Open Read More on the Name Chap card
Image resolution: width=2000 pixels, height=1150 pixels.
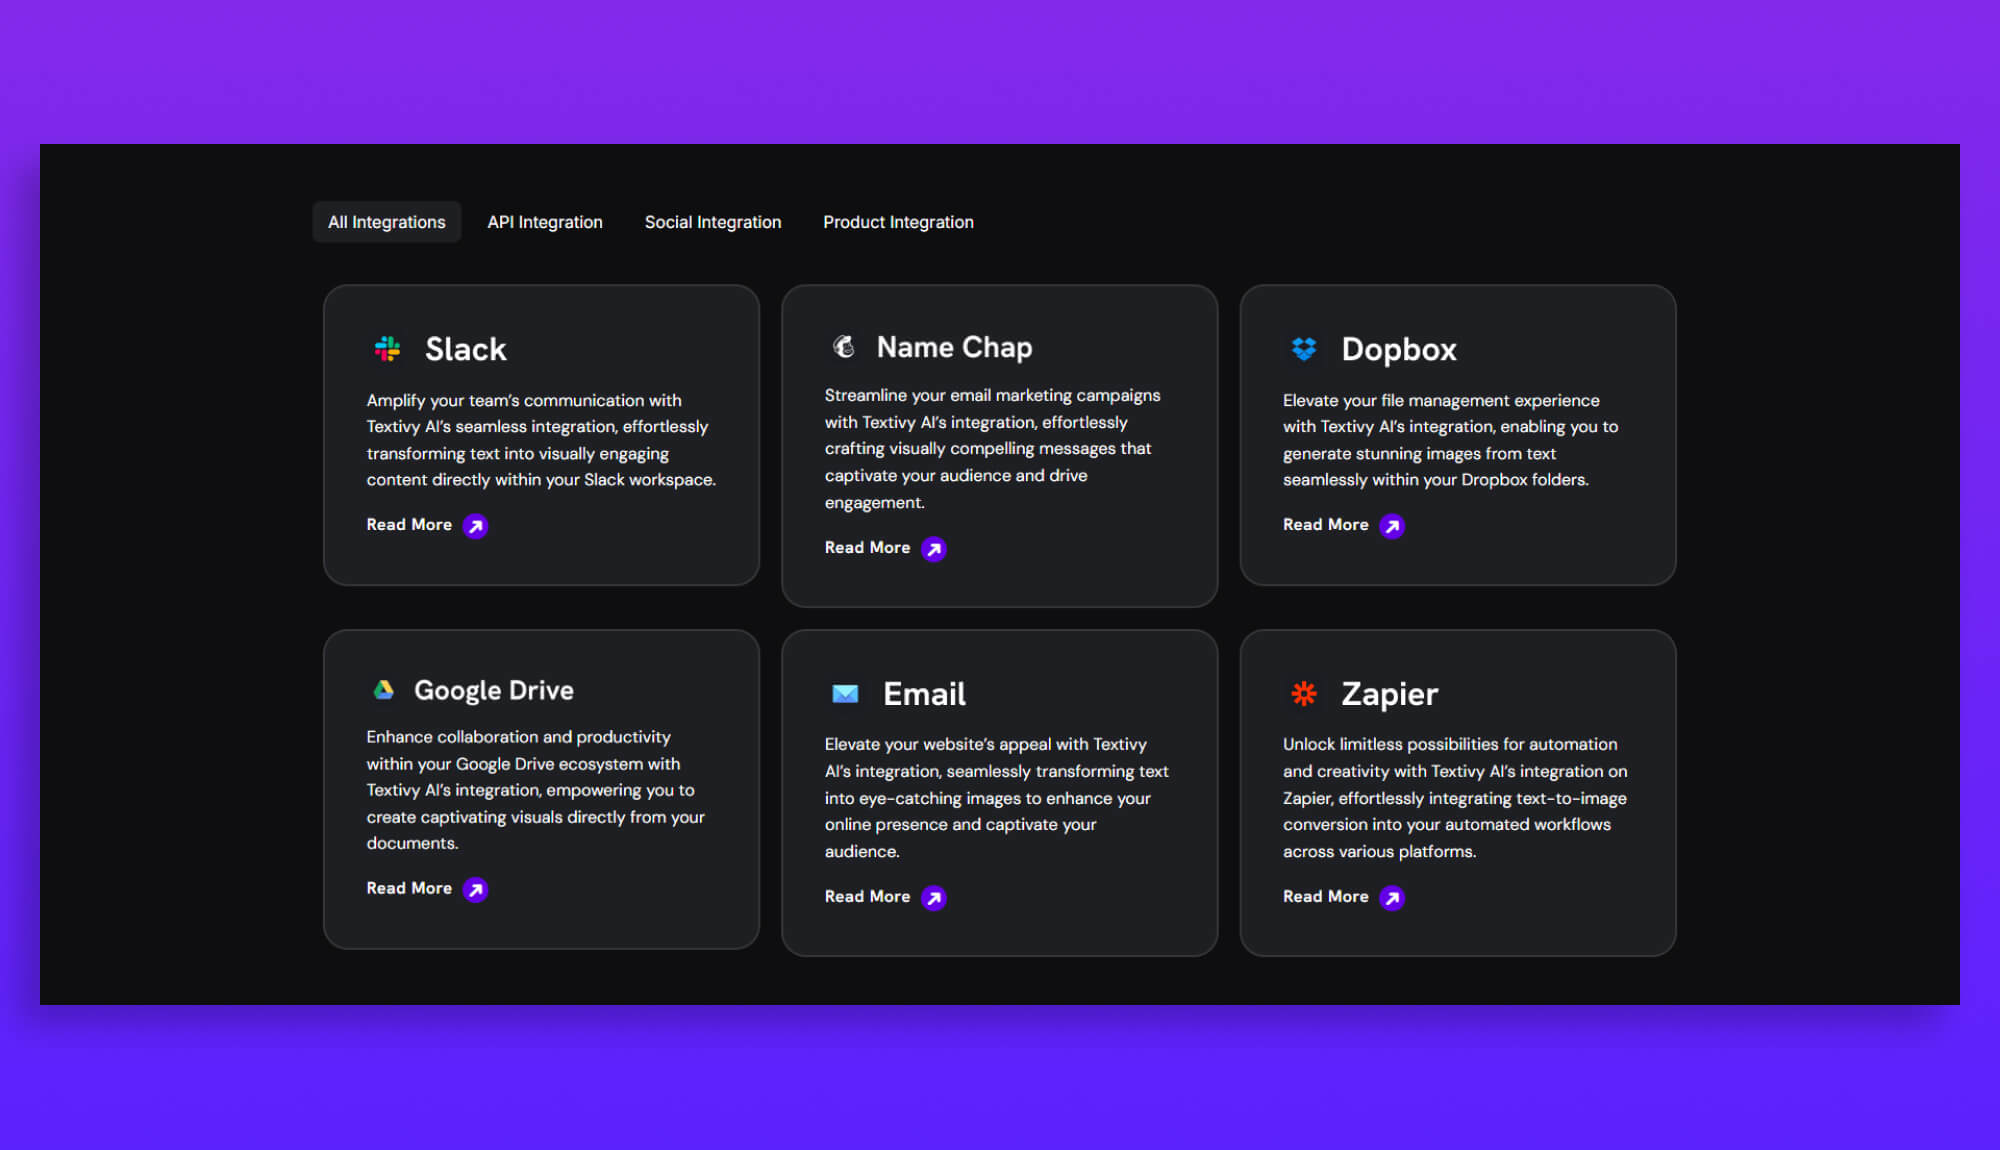pyautogui.click(x=866, y=547)
